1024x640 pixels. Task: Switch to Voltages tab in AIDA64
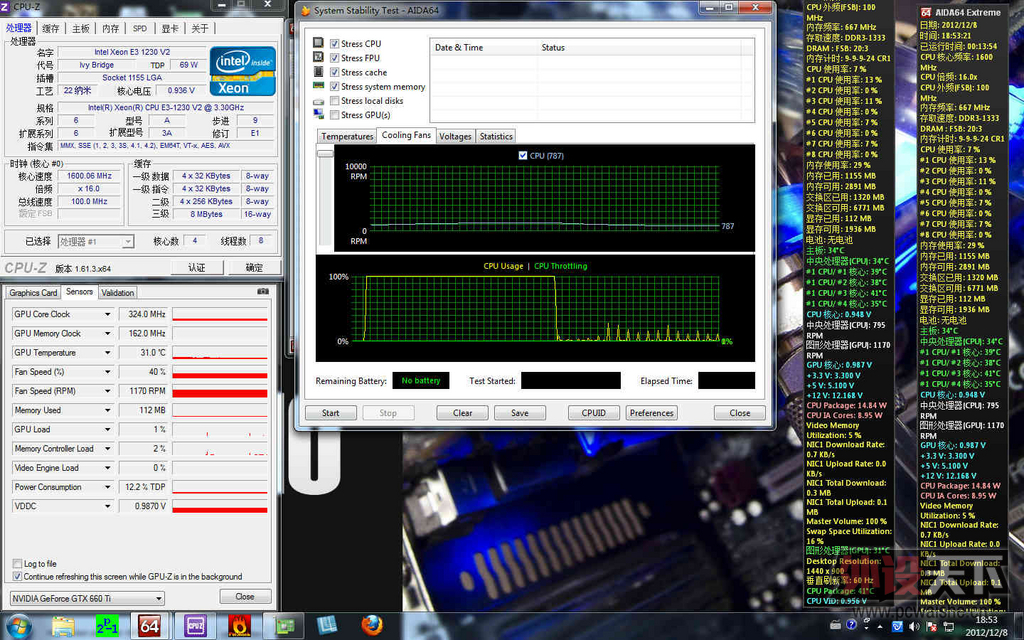pyautogui.click(x=455, y=136)
